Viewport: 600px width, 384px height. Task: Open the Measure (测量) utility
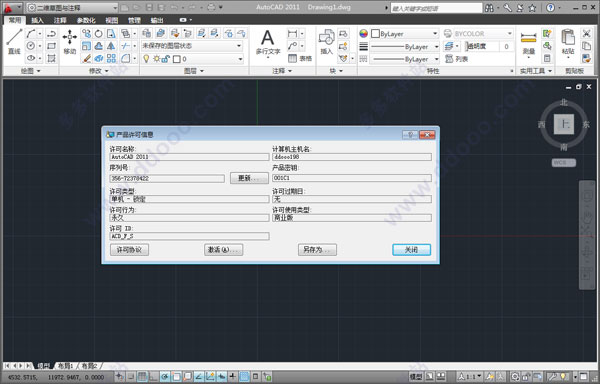(528, 42)
